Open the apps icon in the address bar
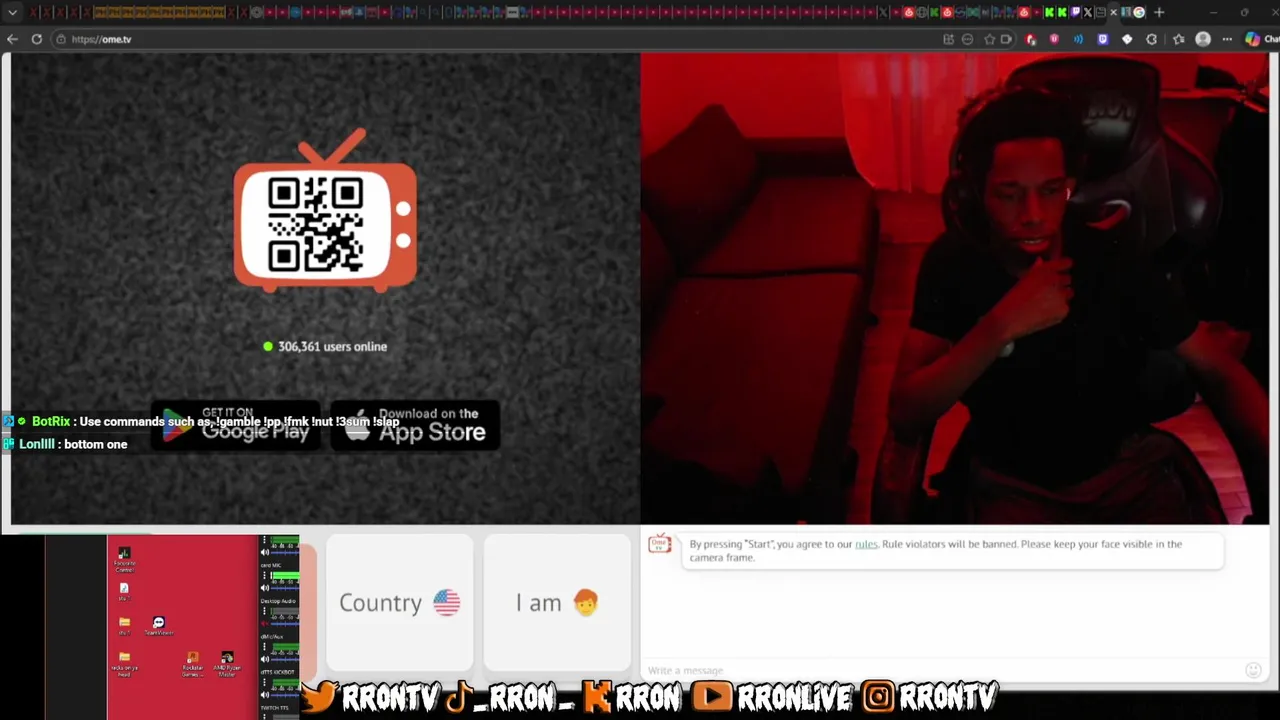 click(948, 39)
